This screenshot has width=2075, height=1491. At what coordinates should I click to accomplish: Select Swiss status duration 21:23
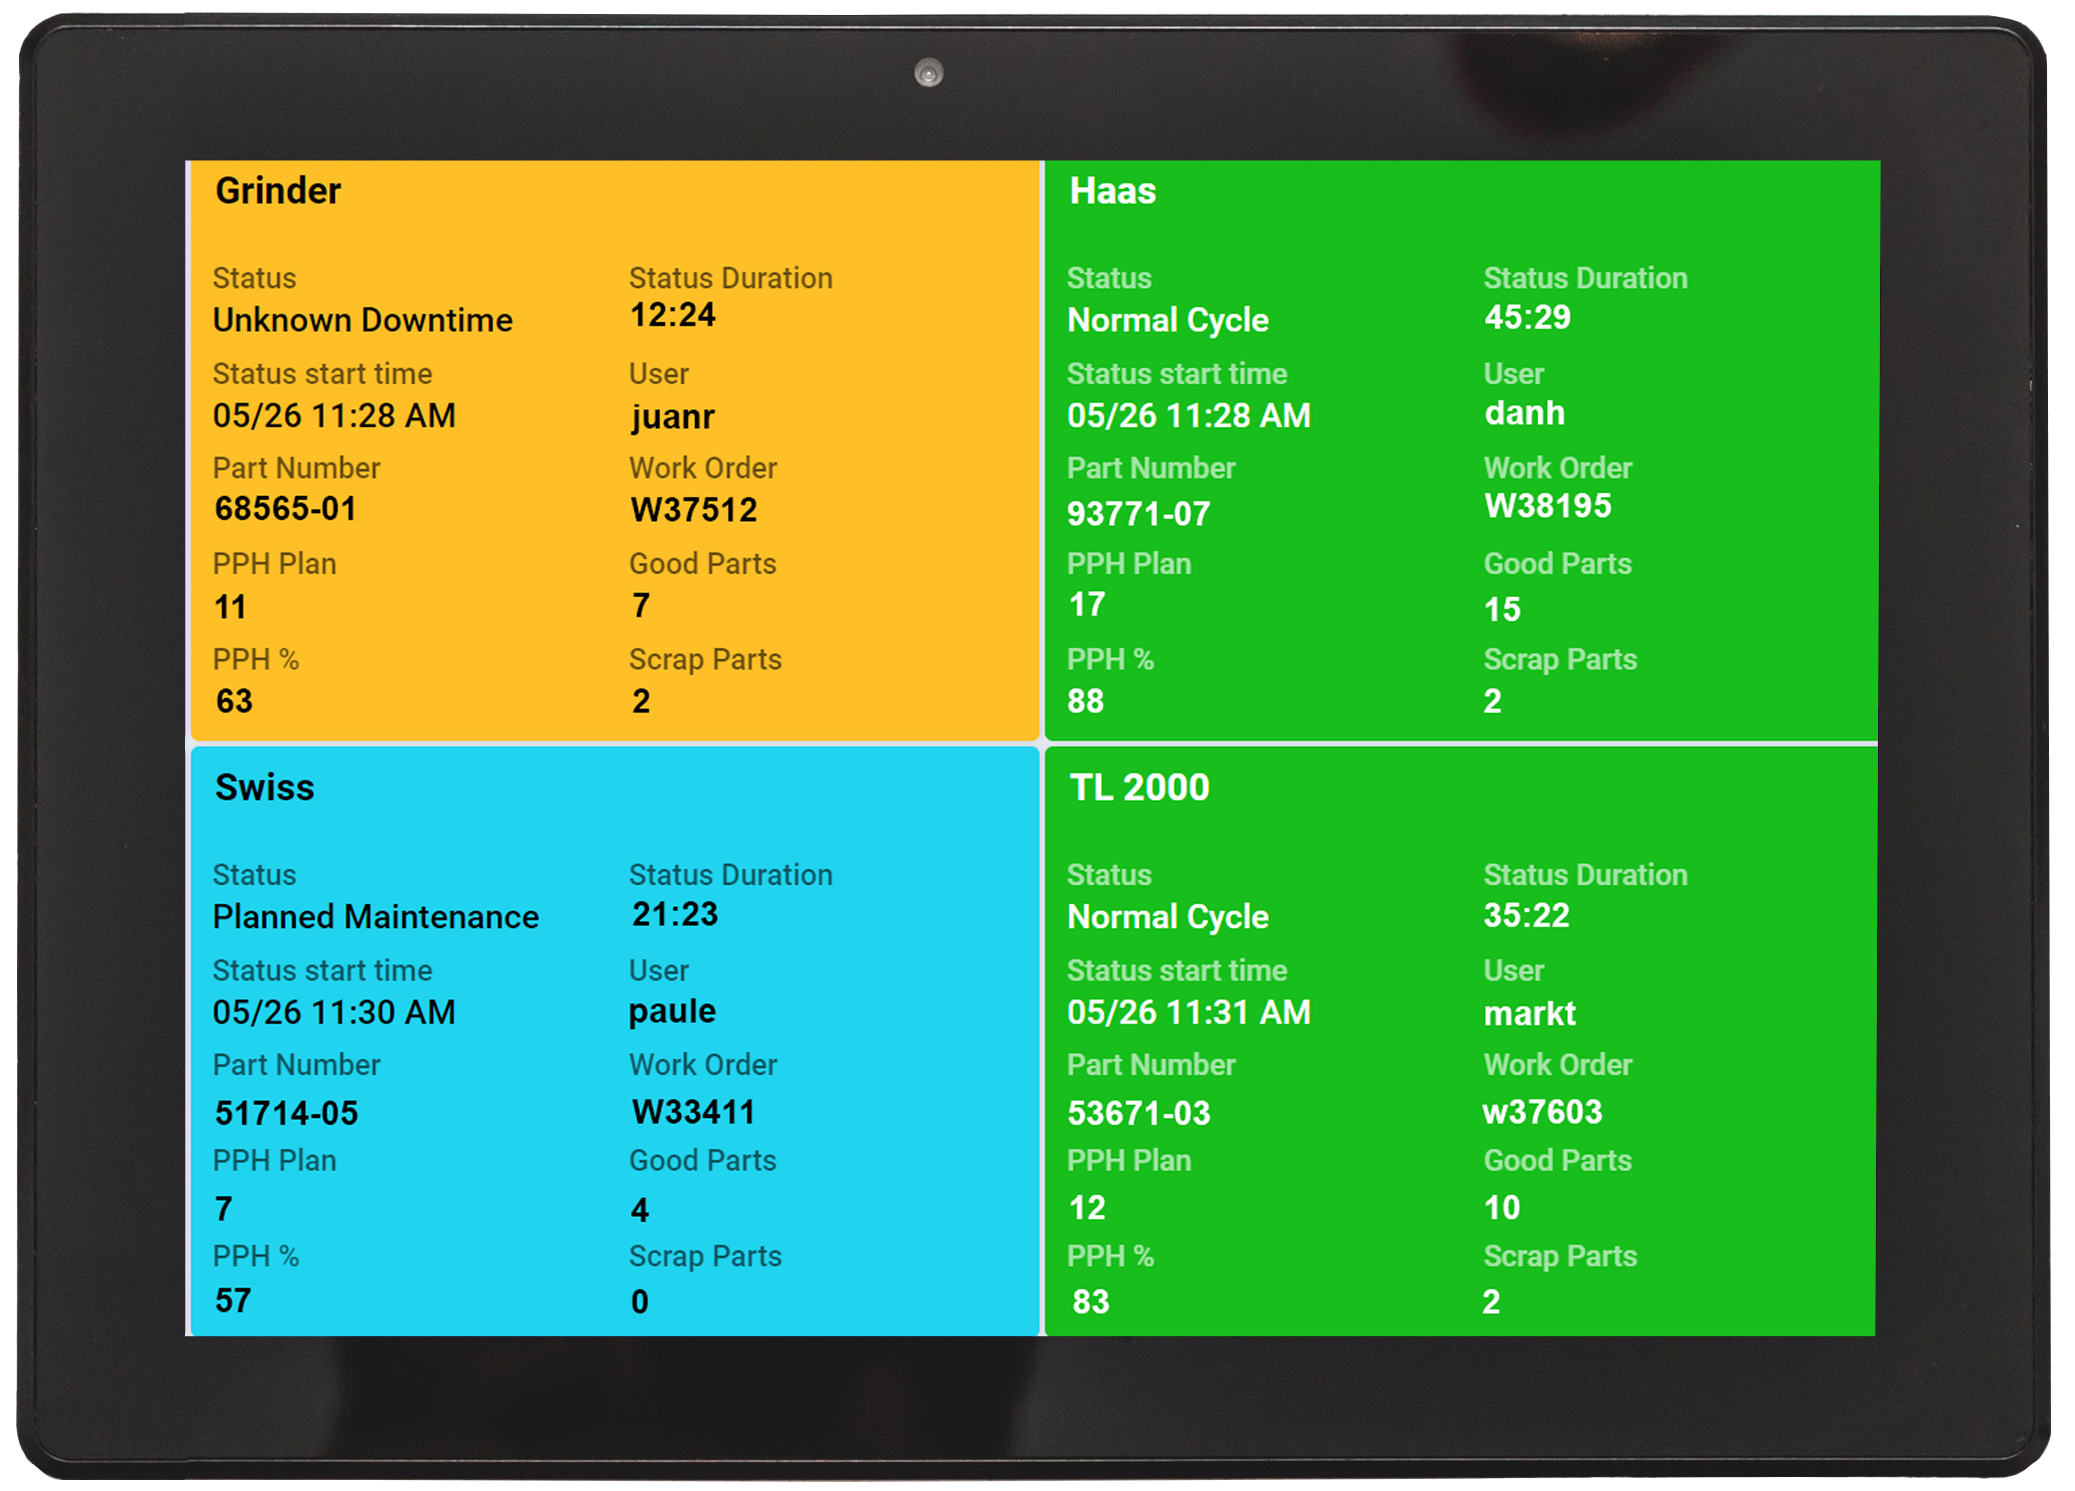pyautogui.click(x=674, y=914)
